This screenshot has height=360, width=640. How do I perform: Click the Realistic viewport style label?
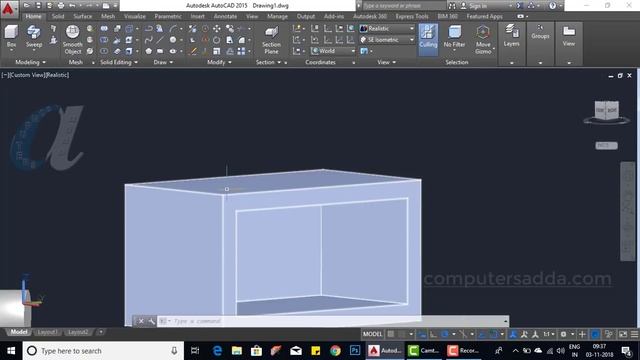[x=58, y=75]
